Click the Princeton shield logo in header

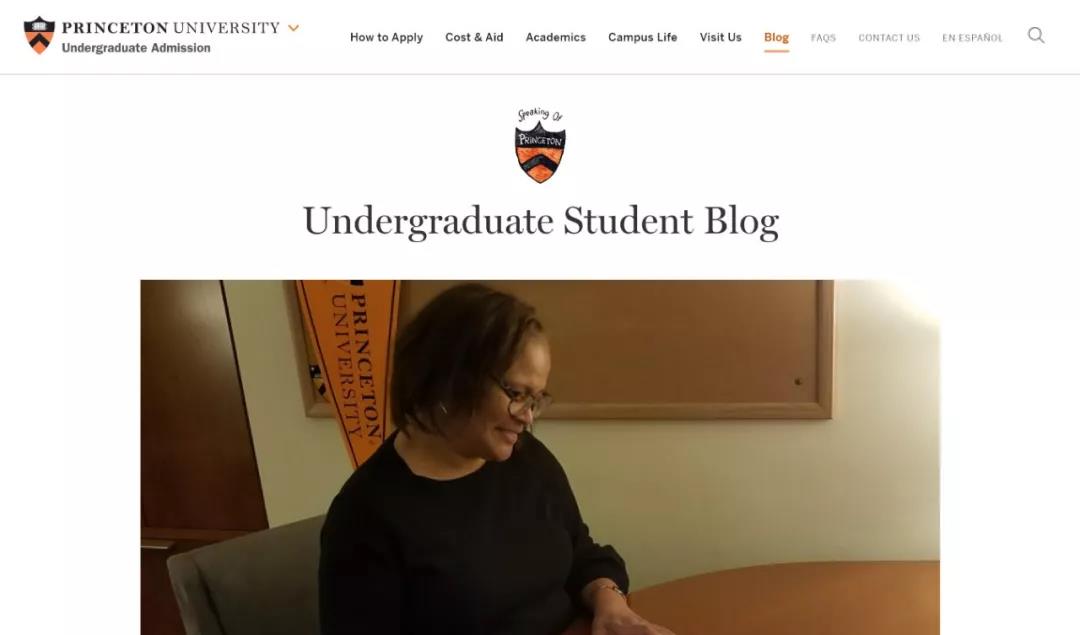[x=39, y=35]
